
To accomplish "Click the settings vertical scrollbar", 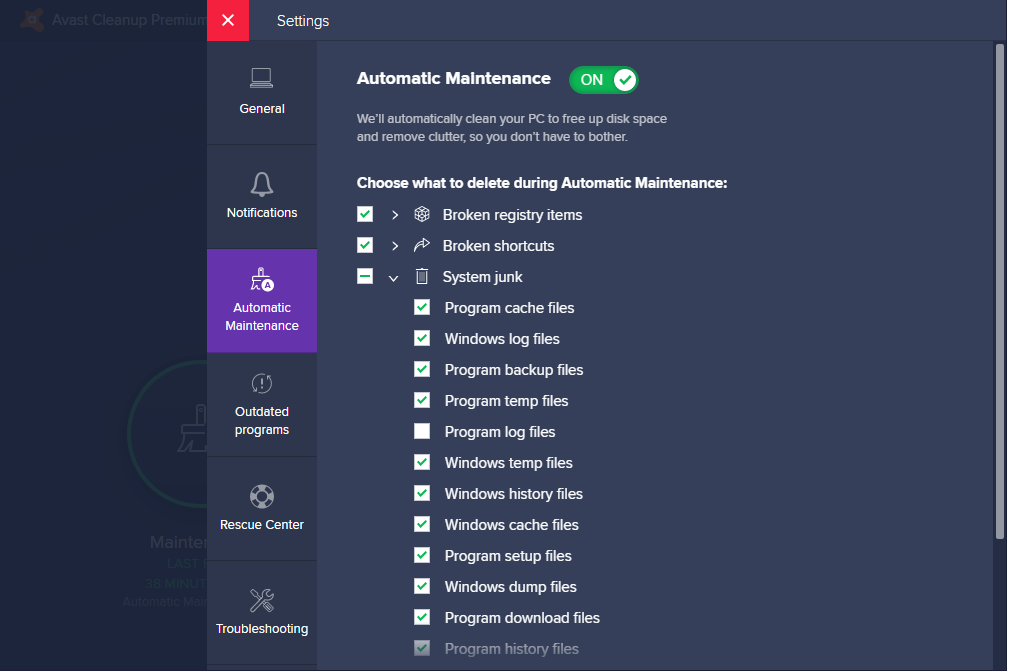I will pyautogui.click(x=999, y=291).
